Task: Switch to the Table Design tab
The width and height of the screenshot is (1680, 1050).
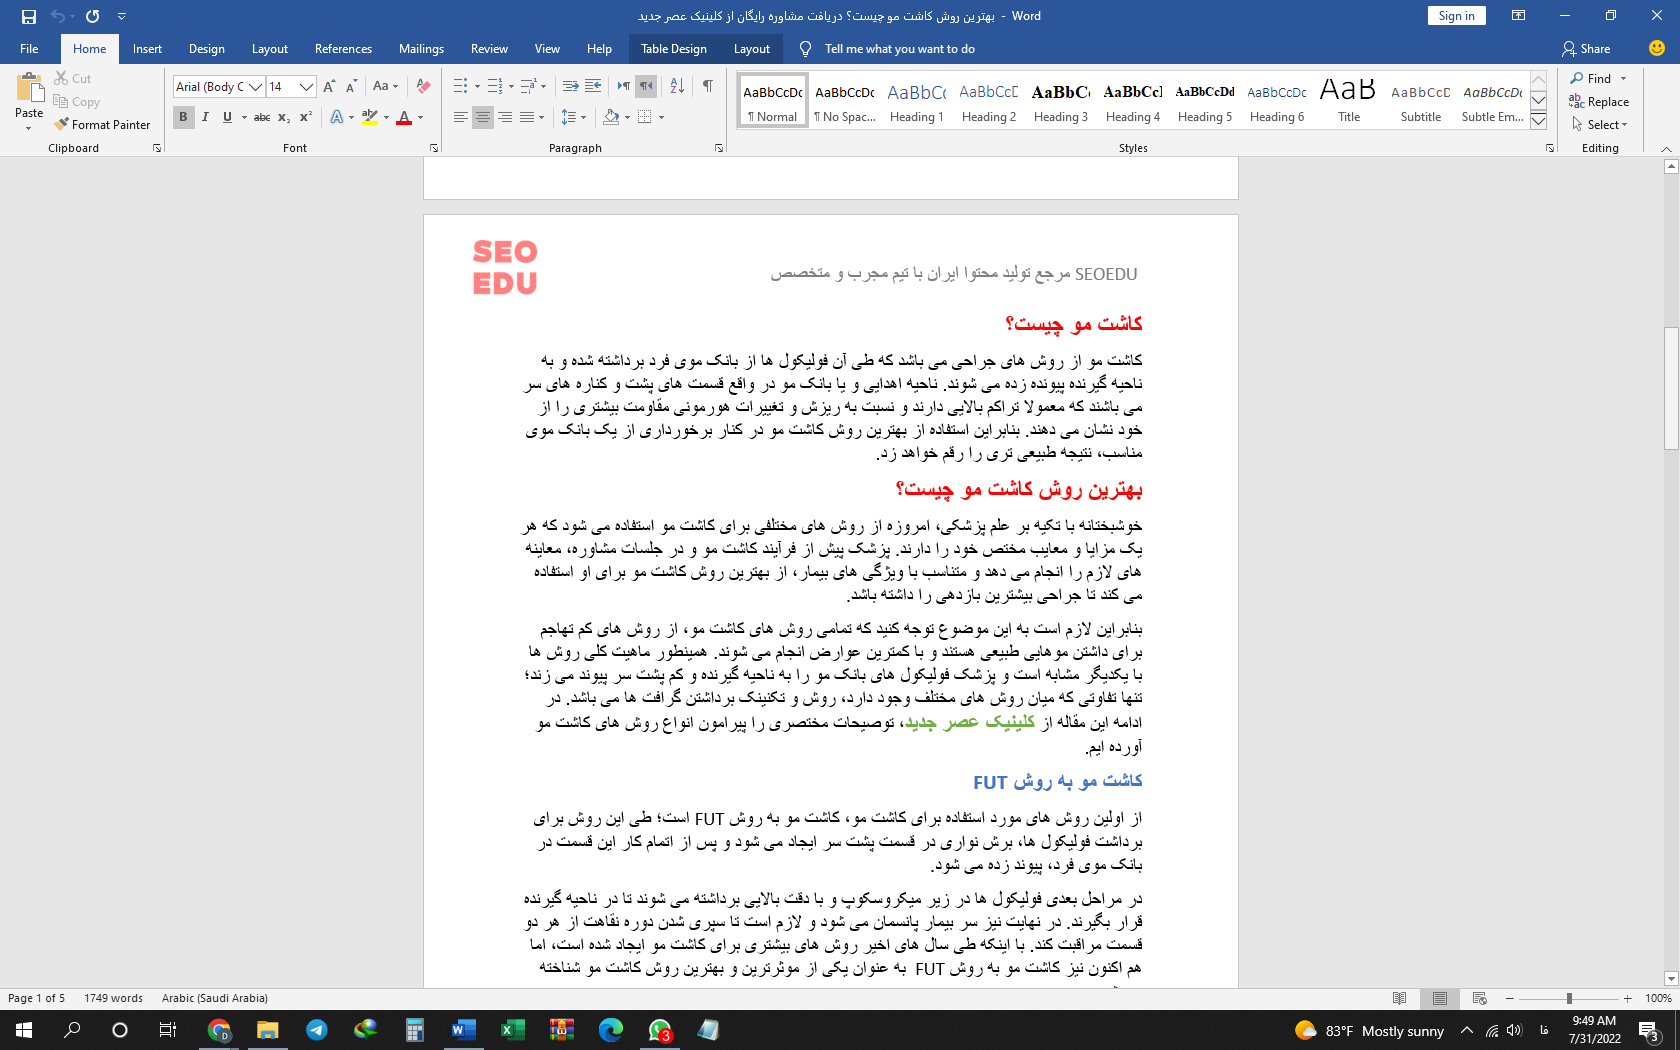Action: point(674,49)
